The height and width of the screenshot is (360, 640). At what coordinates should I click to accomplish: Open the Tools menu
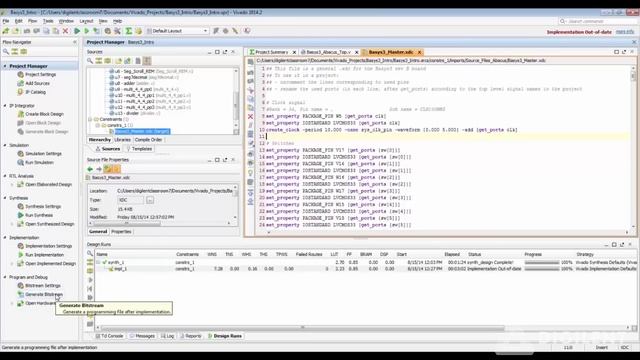pos(48,21)
